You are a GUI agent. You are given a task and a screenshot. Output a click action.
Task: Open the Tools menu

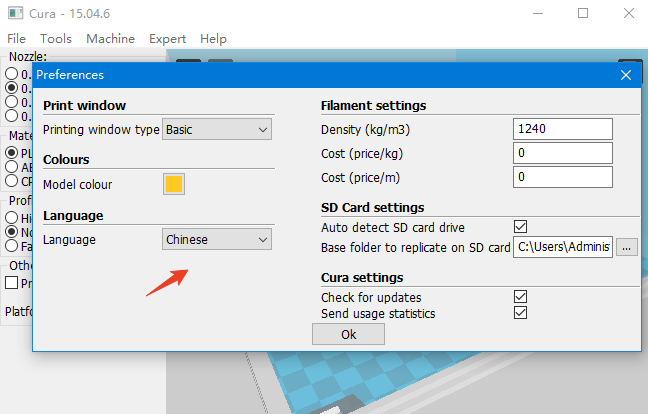(56, 39)
